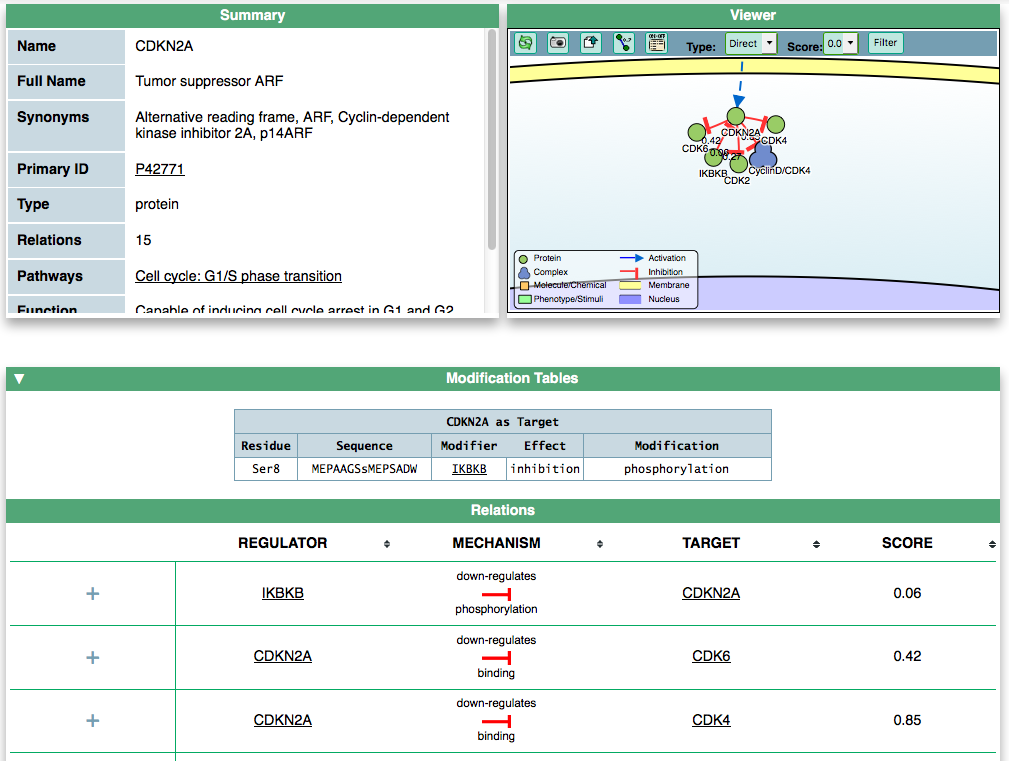Screen dimensions: 1009x761
Task: Open the P42771 primary ID link
Action: [x=160, y=169]
